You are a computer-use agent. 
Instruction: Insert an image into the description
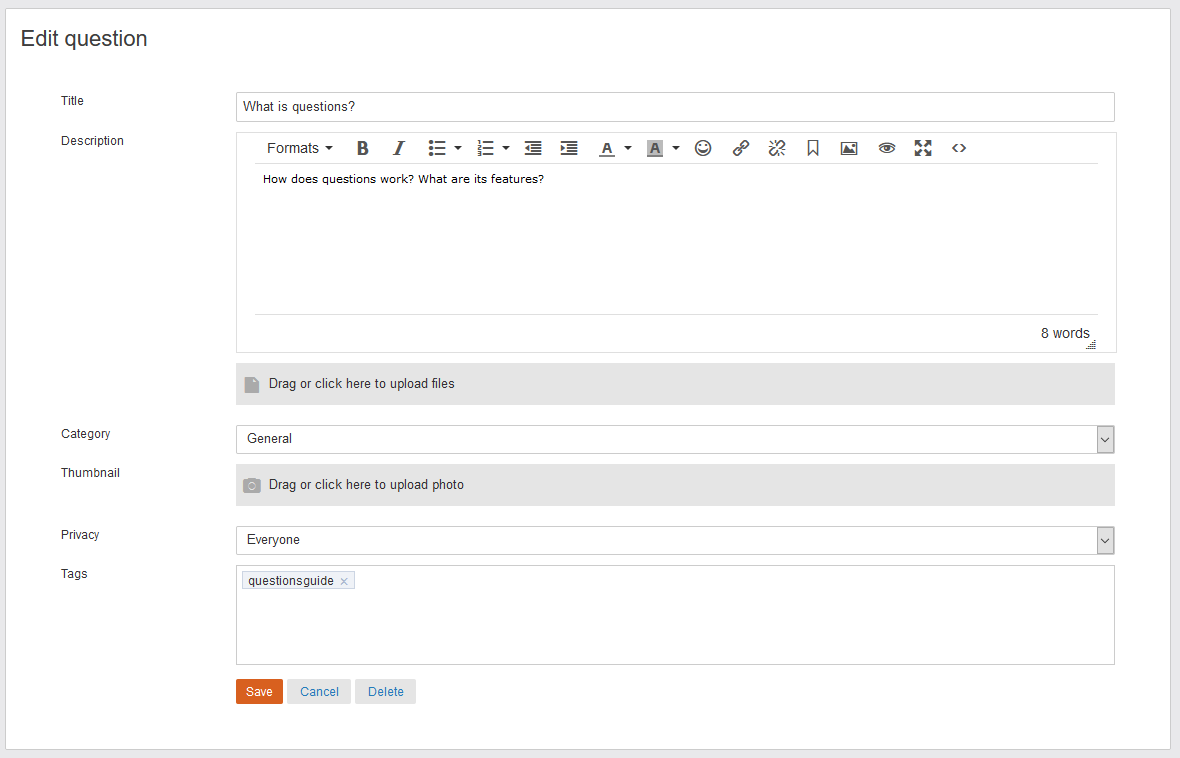(x=849, y=148)
